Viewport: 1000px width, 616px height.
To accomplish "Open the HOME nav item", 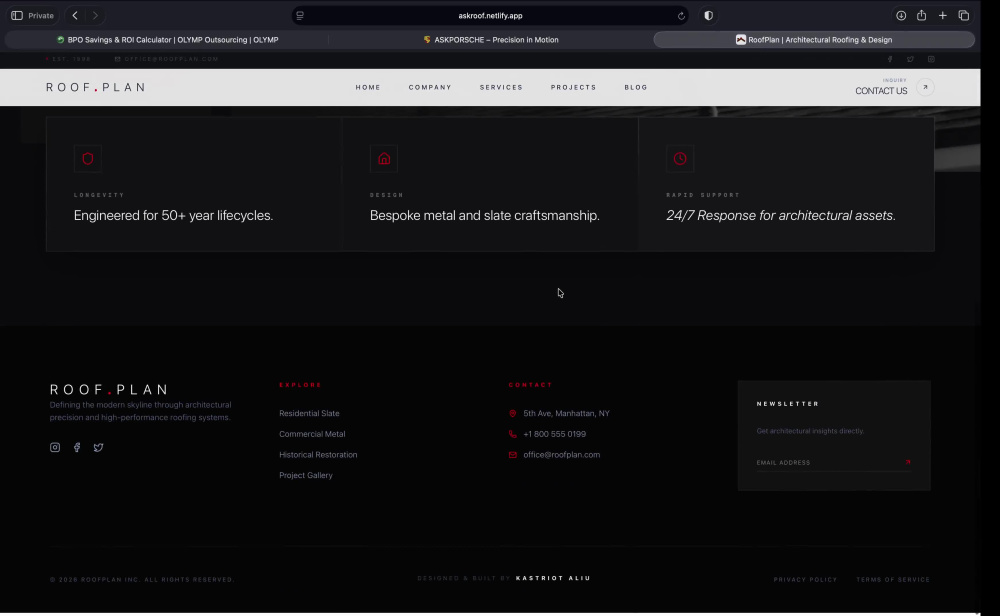I will pos(368,87).
